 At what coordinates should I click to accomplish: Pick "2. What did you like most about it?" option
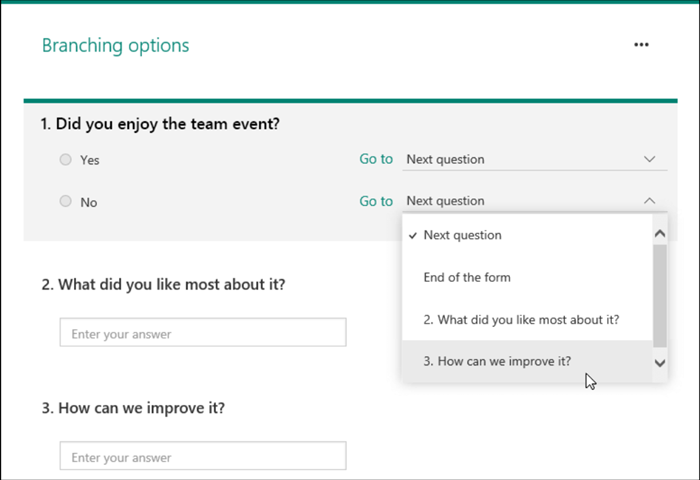click(520, 319)
